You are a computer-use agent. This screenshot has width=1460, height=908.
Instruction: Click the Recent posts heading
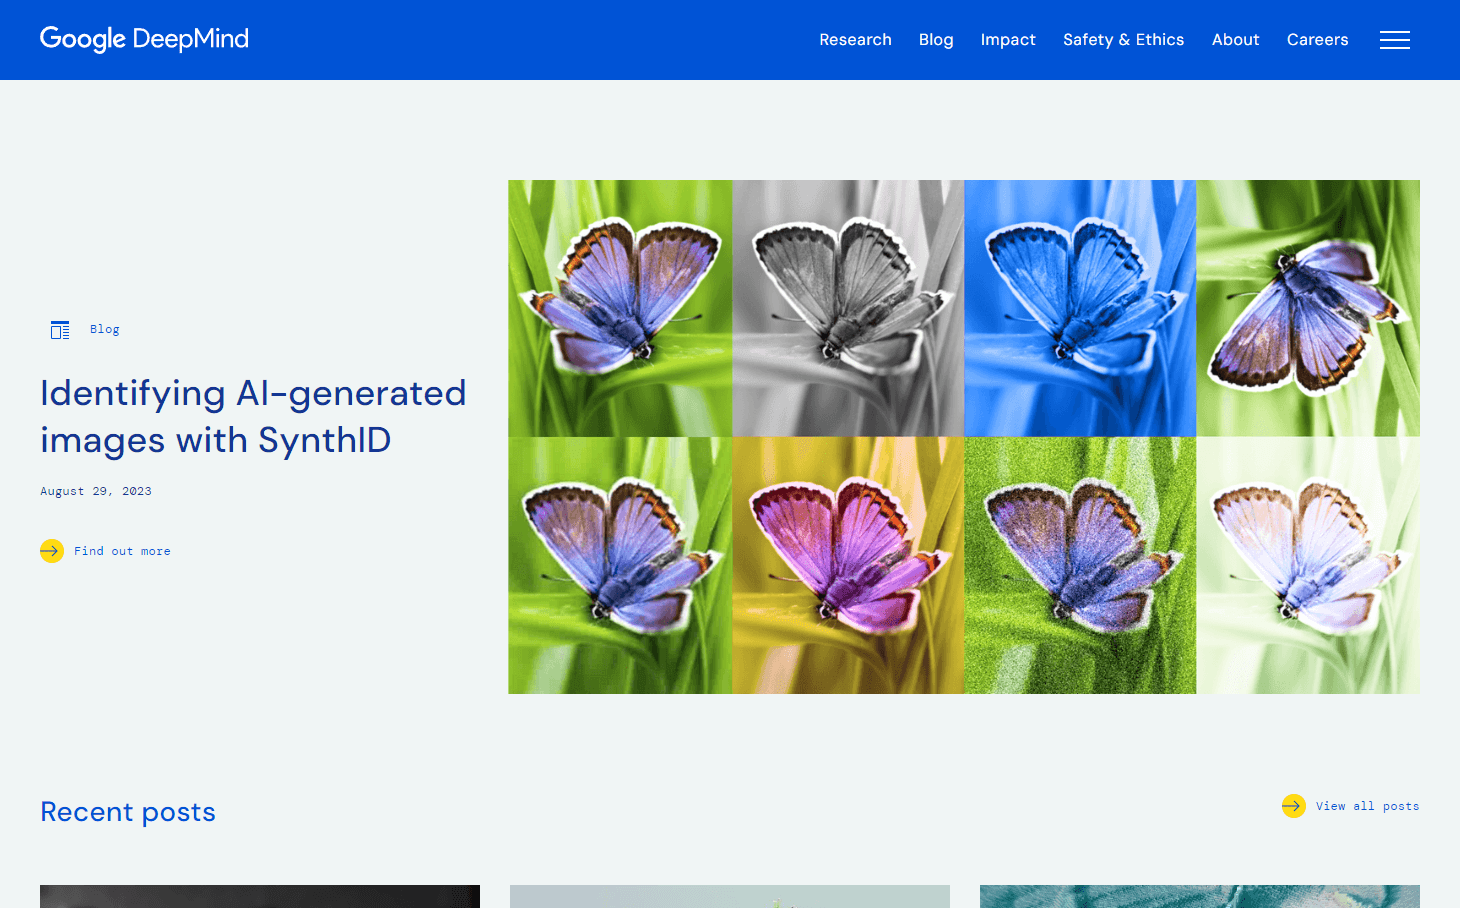pos(128,812)
